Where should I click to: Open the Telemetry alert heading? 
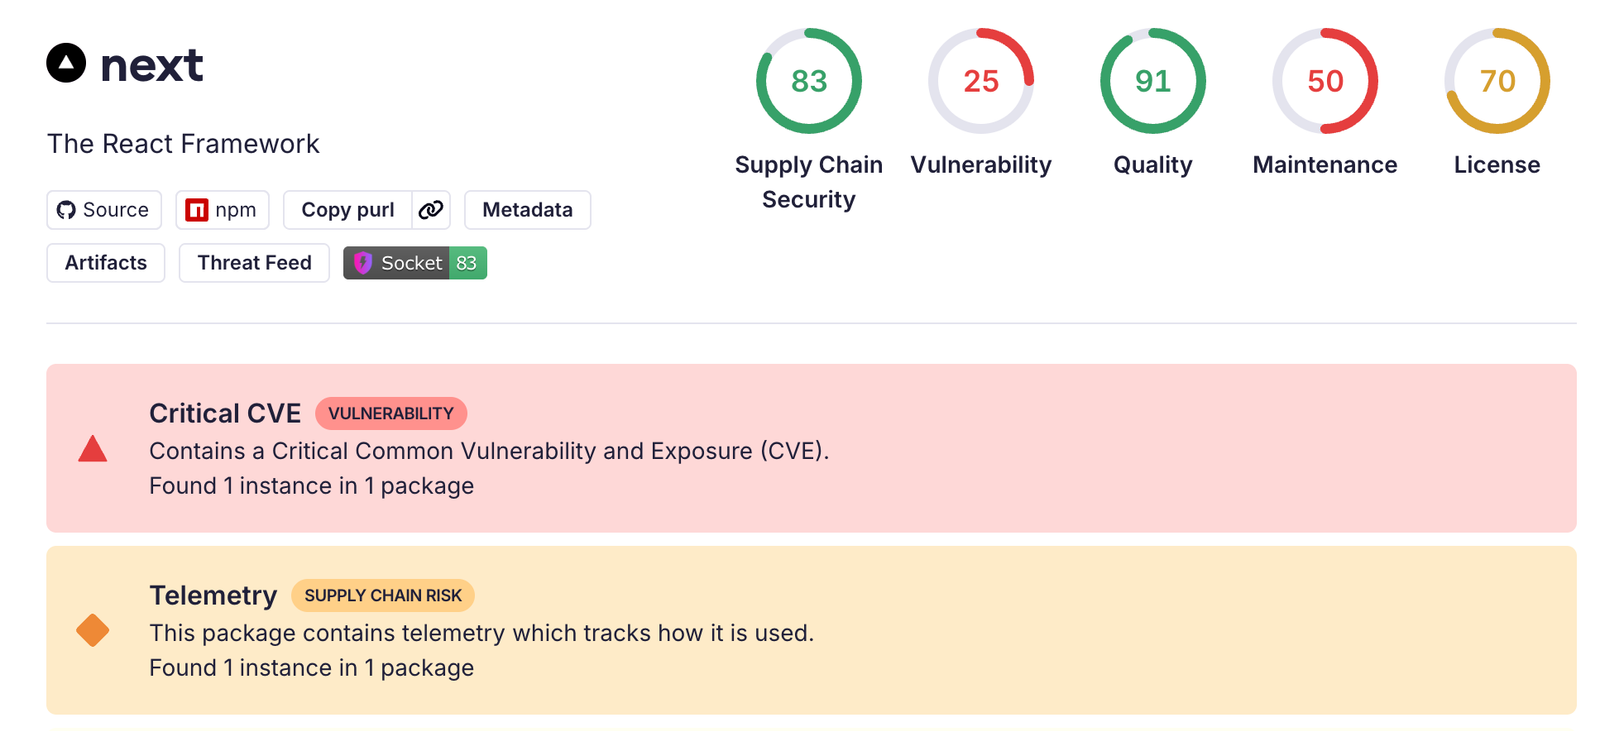pos(213,595)
